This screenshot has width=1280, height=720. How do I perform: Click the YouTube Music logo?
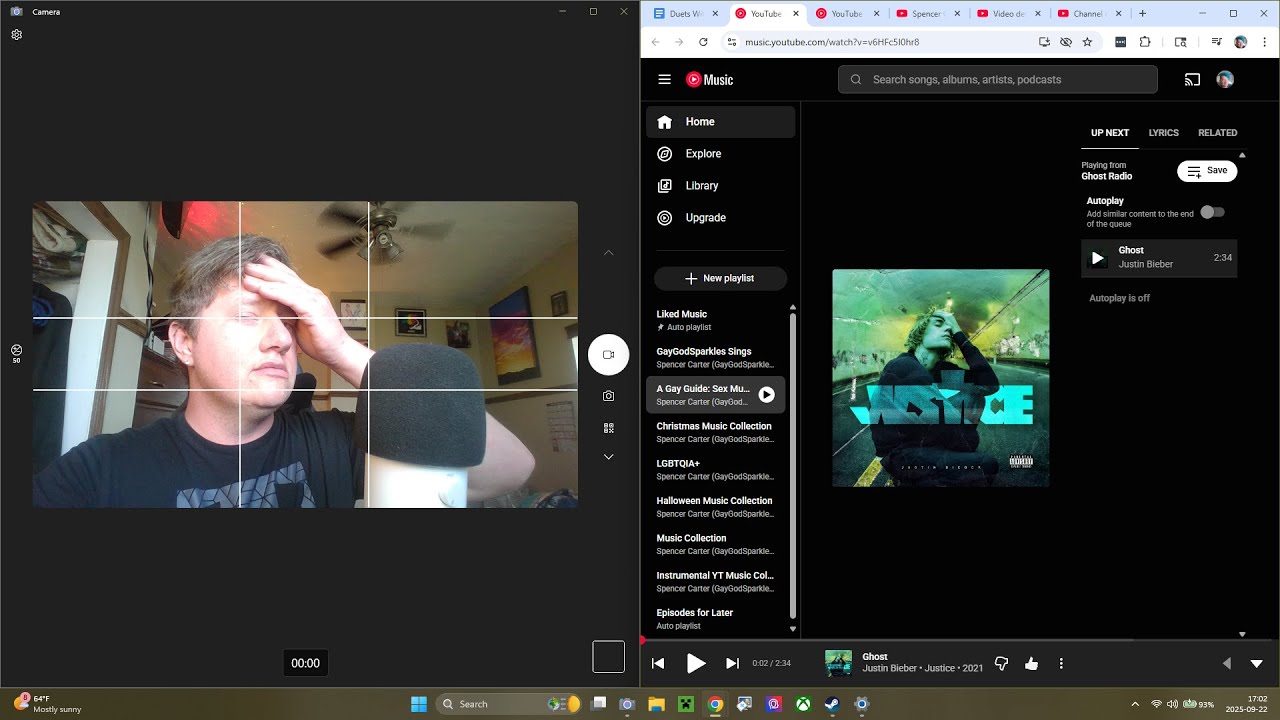tap(709, 80)
